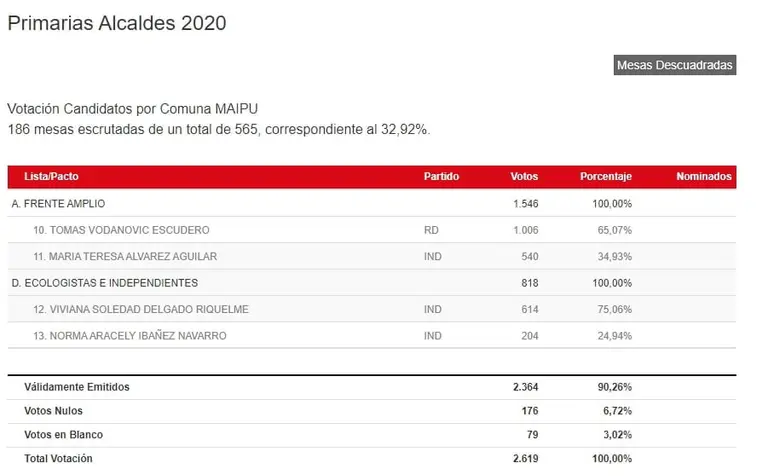Click the Primarias Alcaldes 2020 heading
The width and height of the screenshot is (768, 476).
point(117,24)
